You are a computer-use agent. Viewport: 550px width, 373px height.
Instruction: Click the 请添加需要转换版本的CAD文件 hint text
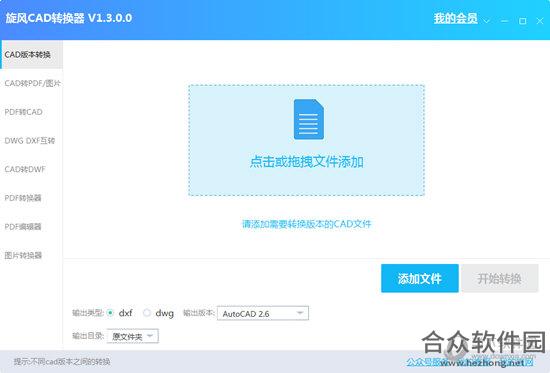307,224
